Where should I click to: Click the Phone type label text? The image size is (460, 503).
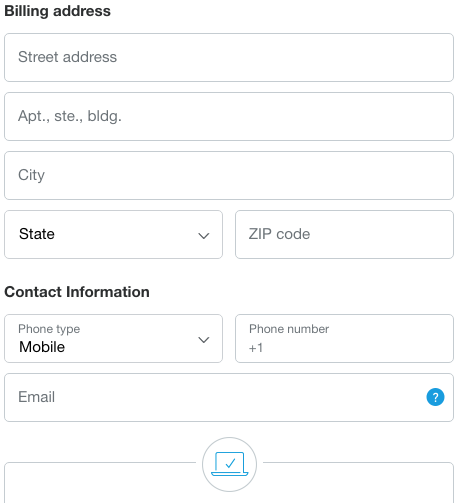49,329
